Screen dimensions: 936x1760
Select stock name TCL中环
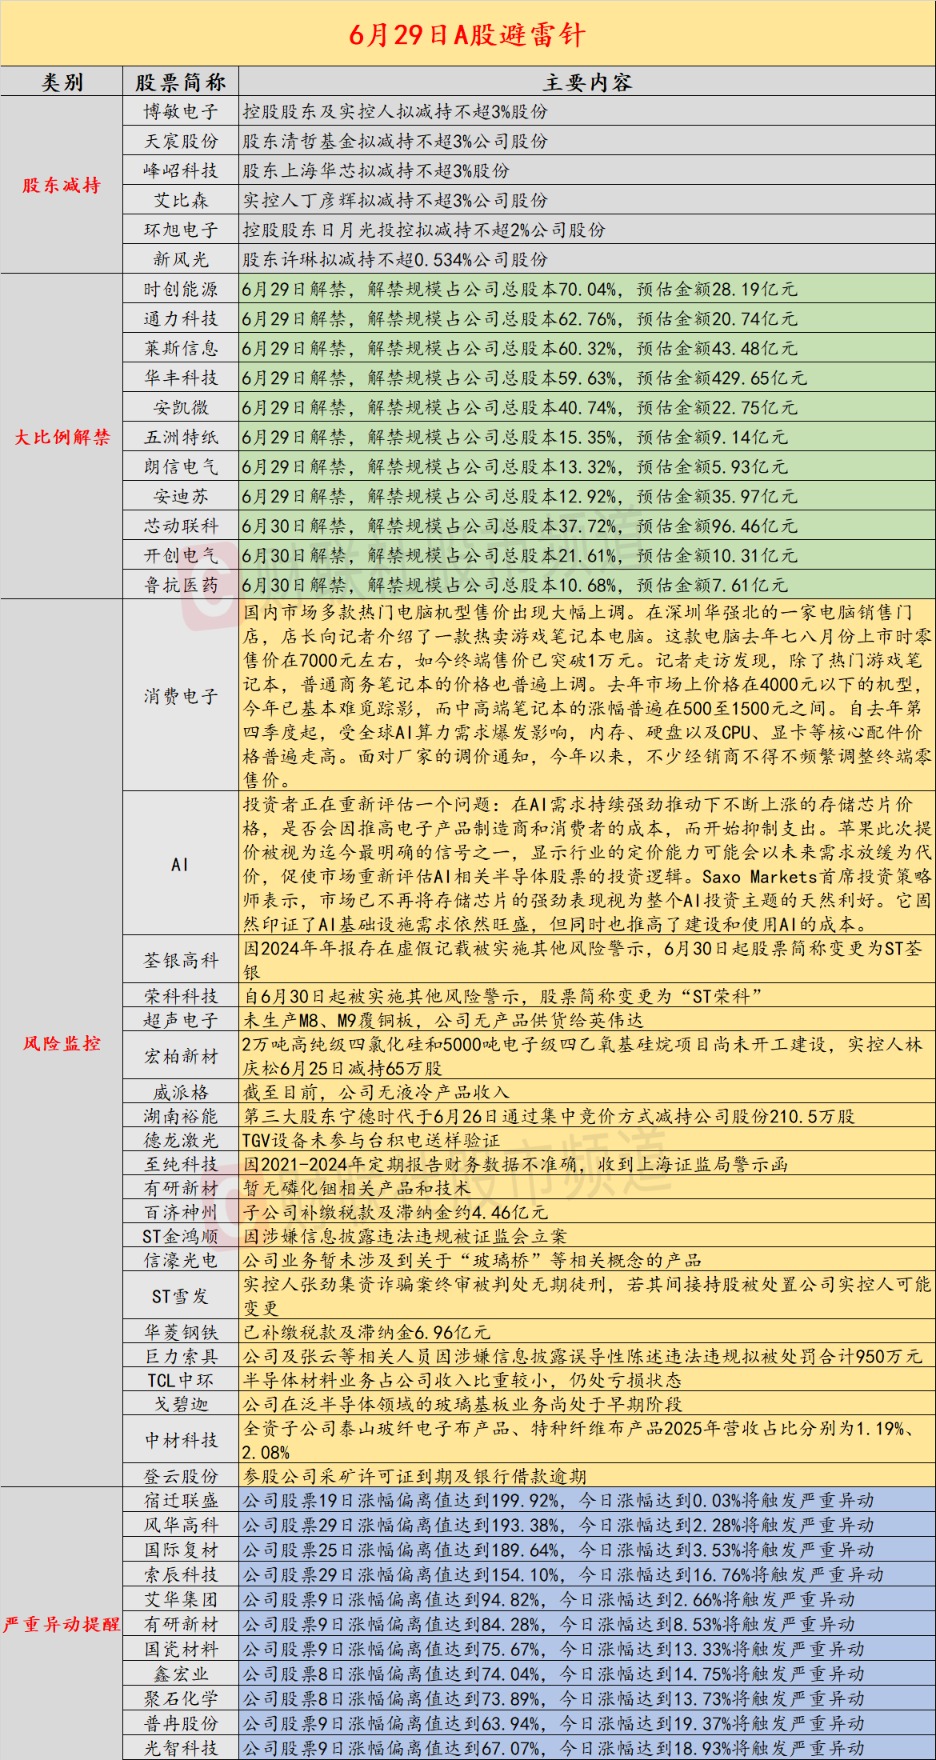pos(181,1380)
